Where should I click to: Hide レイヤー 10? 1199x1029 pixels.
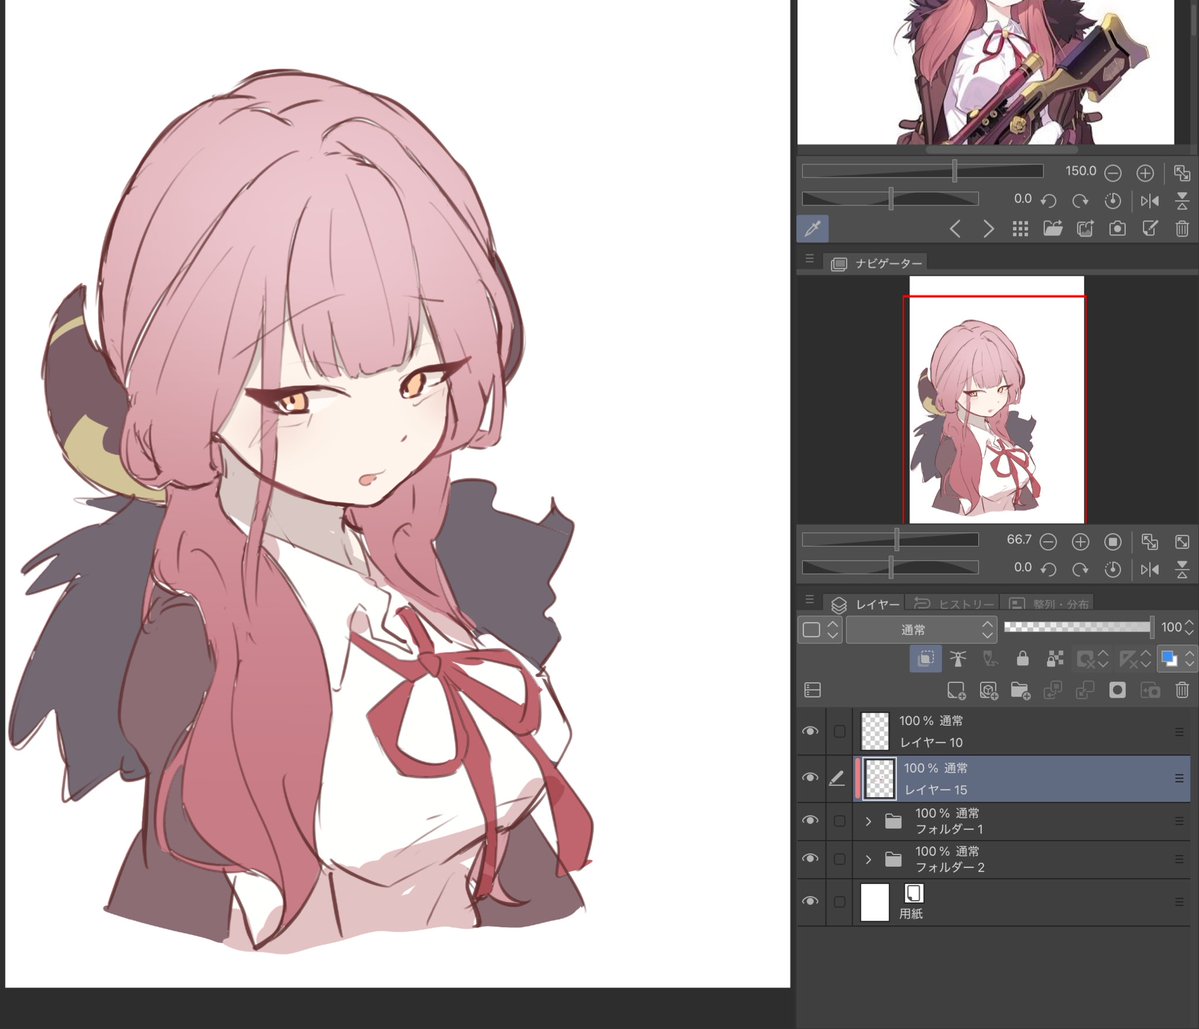coord(810,732)
